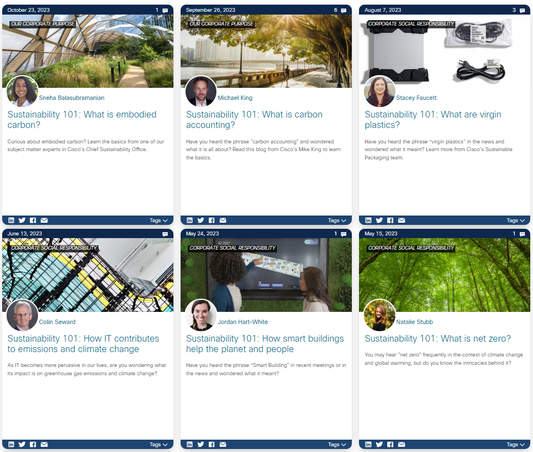Share embodied carbon post on Facebook
This screenshot has height=452, width=533.
[x=33, y=220]
